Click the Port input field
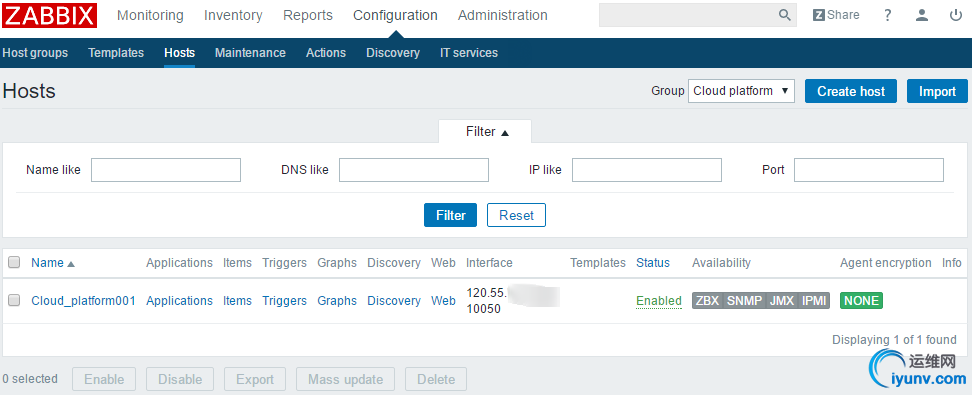 pos(868,170)
